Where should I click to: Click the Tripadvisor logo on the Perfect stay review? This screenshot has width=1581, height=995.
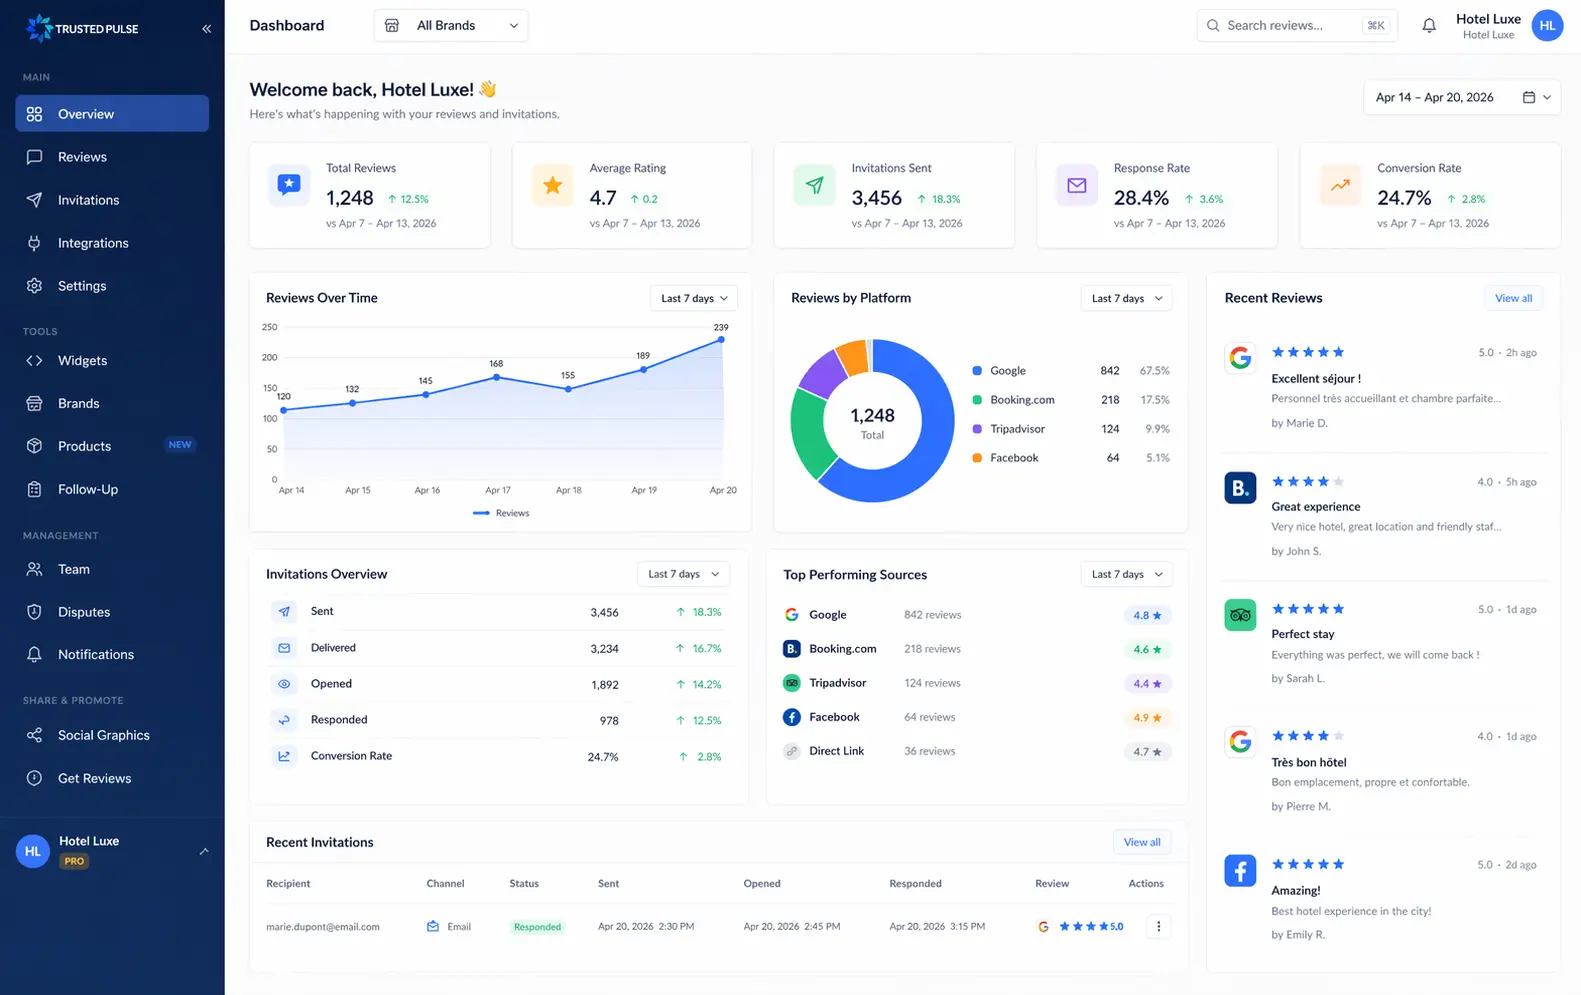(x=1240, y=615)
